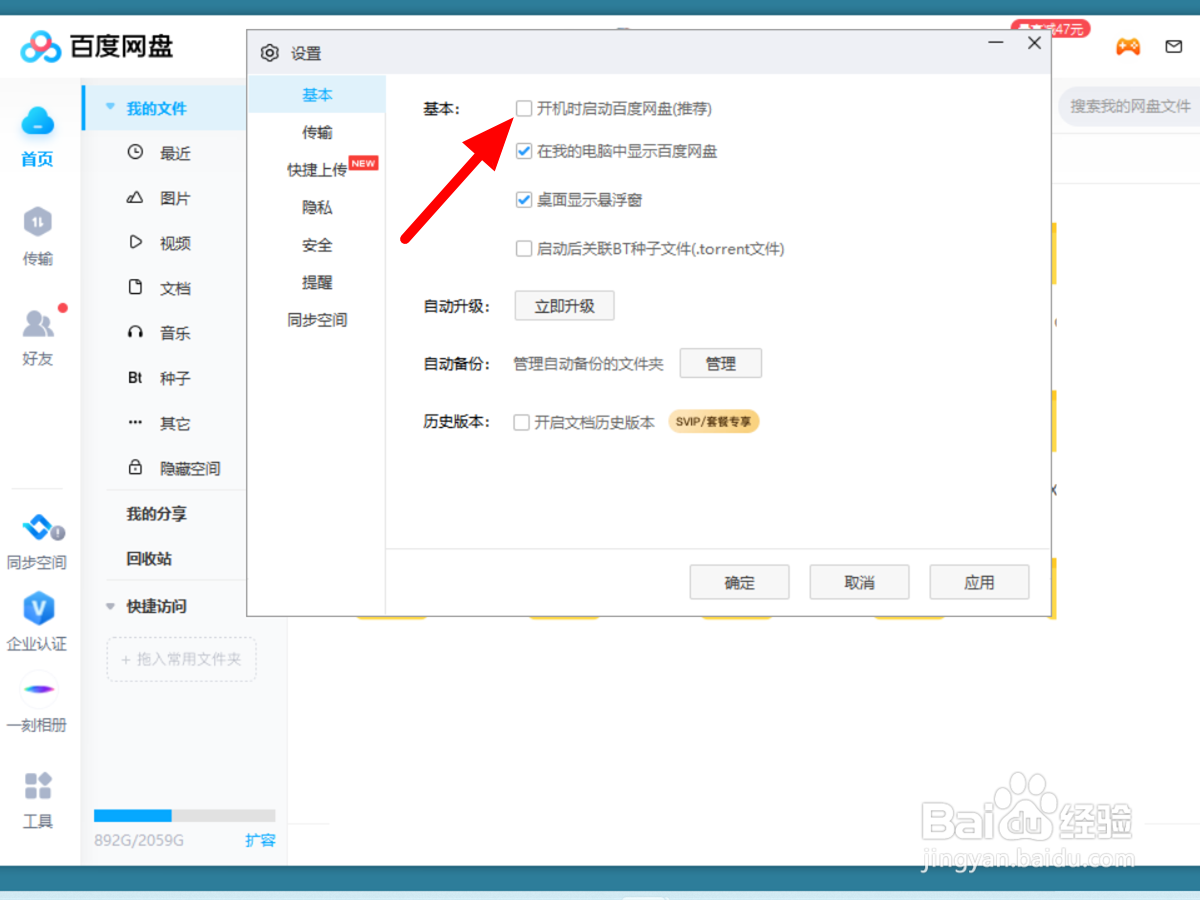Click the settings gear icon in dialog title
The width and height of the screenshot is (1200, 900).
[269, 53]
